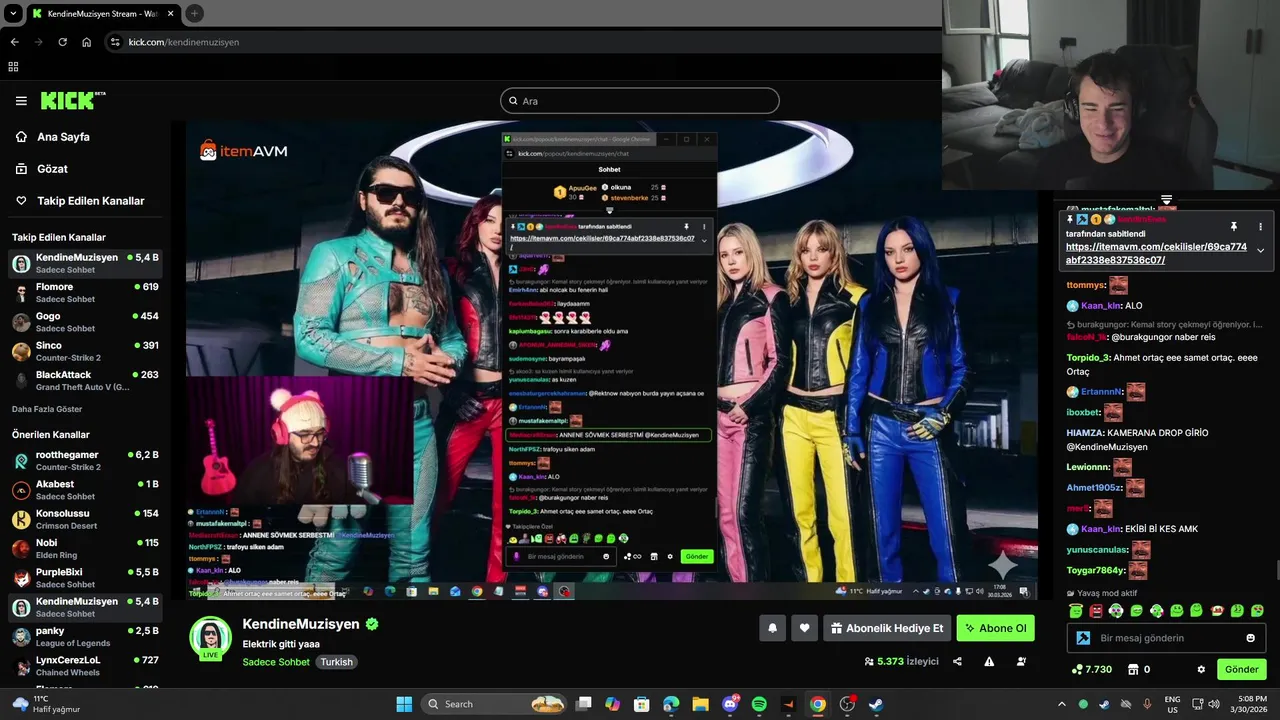Image resolution: width=1280 pixels, height=720 pixels.
Task: Click the Ara search field
Action: click(639, 101)
